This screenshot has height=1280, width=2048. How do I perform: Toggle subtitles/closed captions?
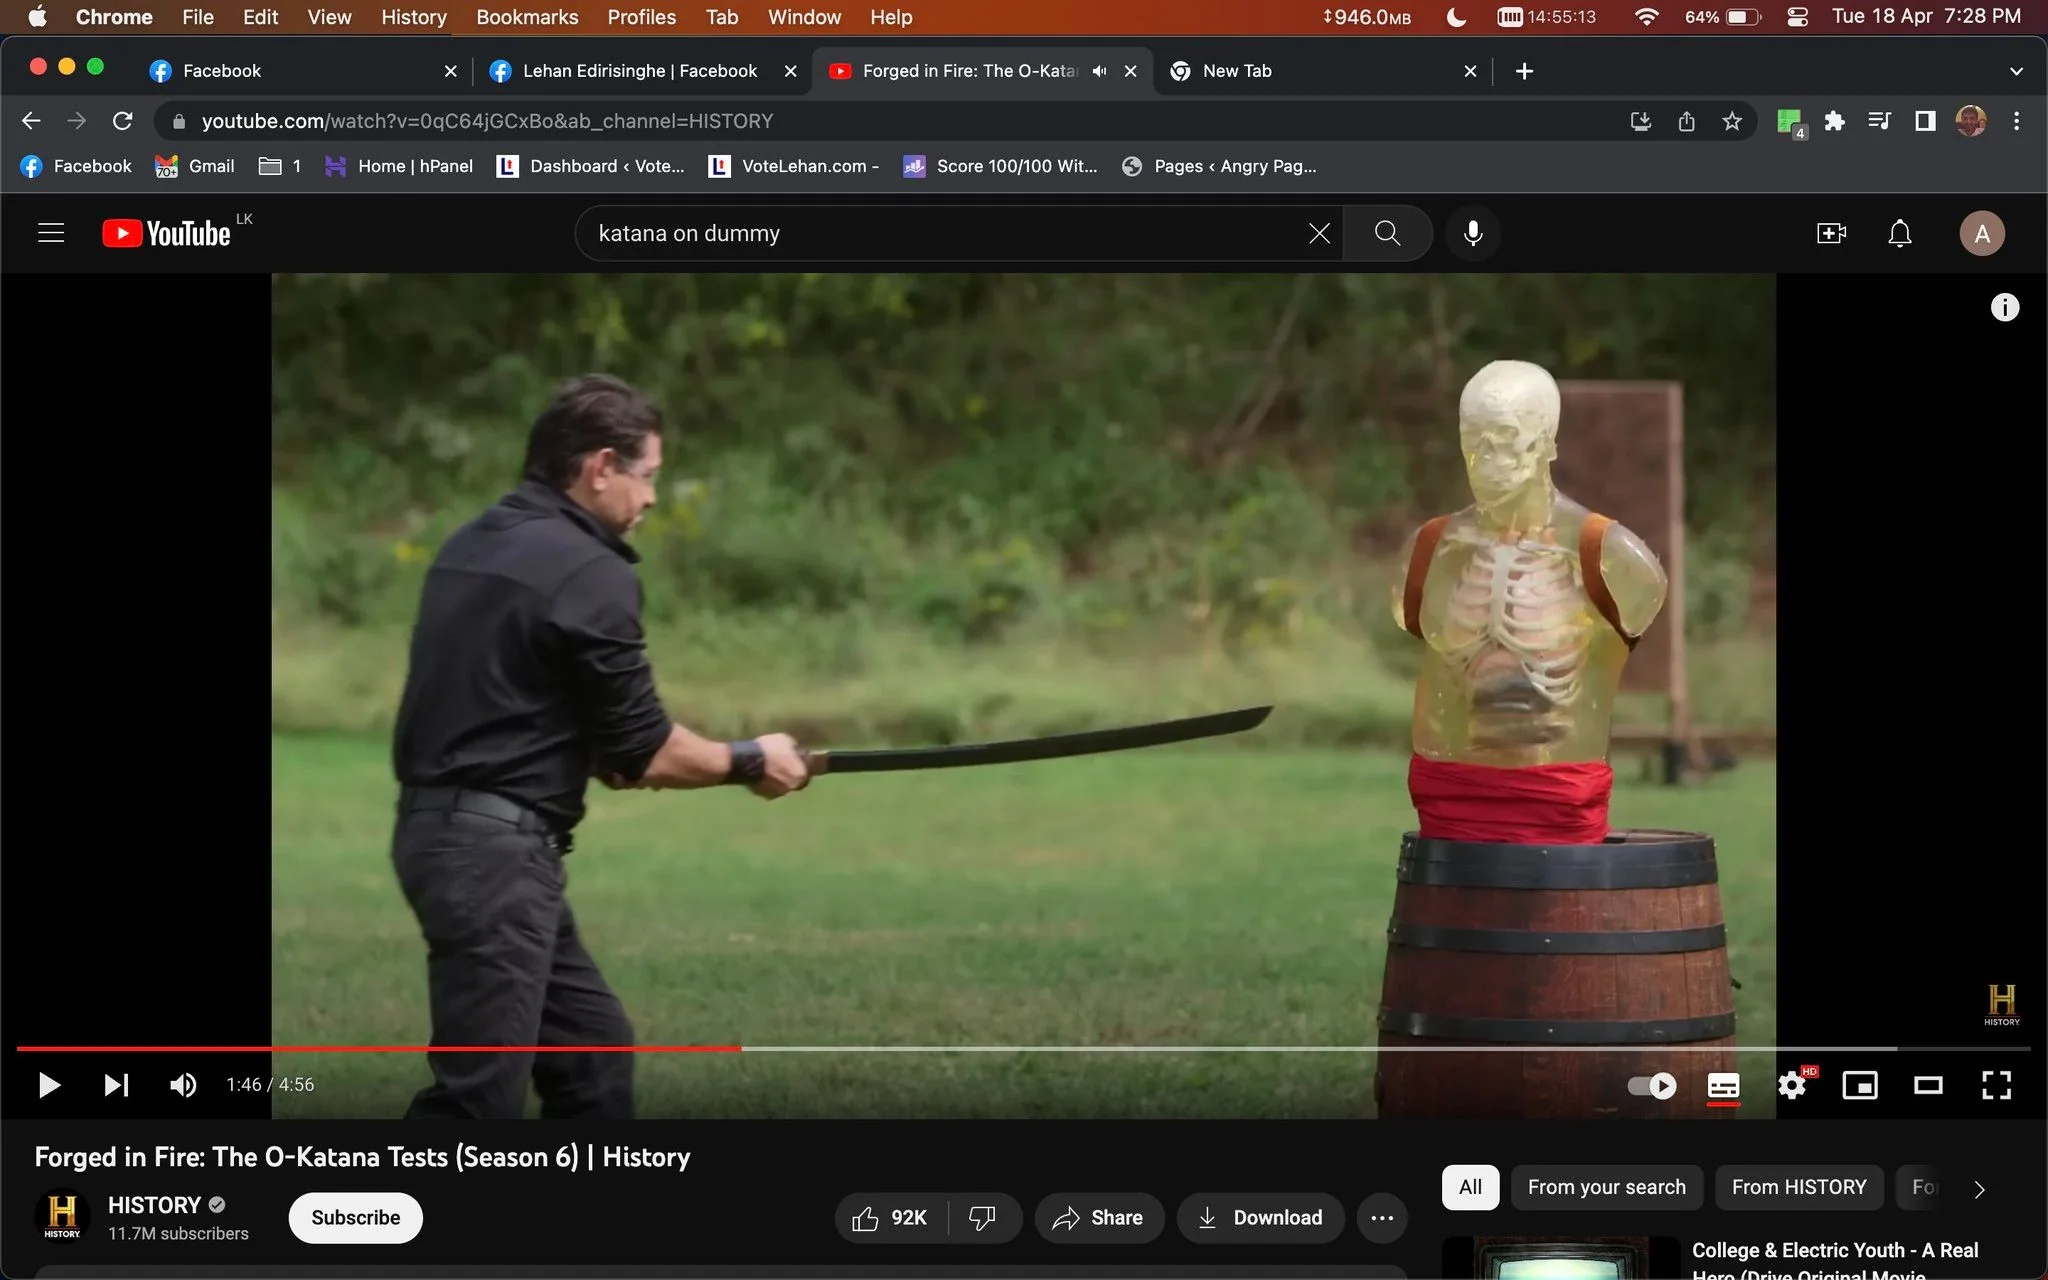(1723, 1086)
